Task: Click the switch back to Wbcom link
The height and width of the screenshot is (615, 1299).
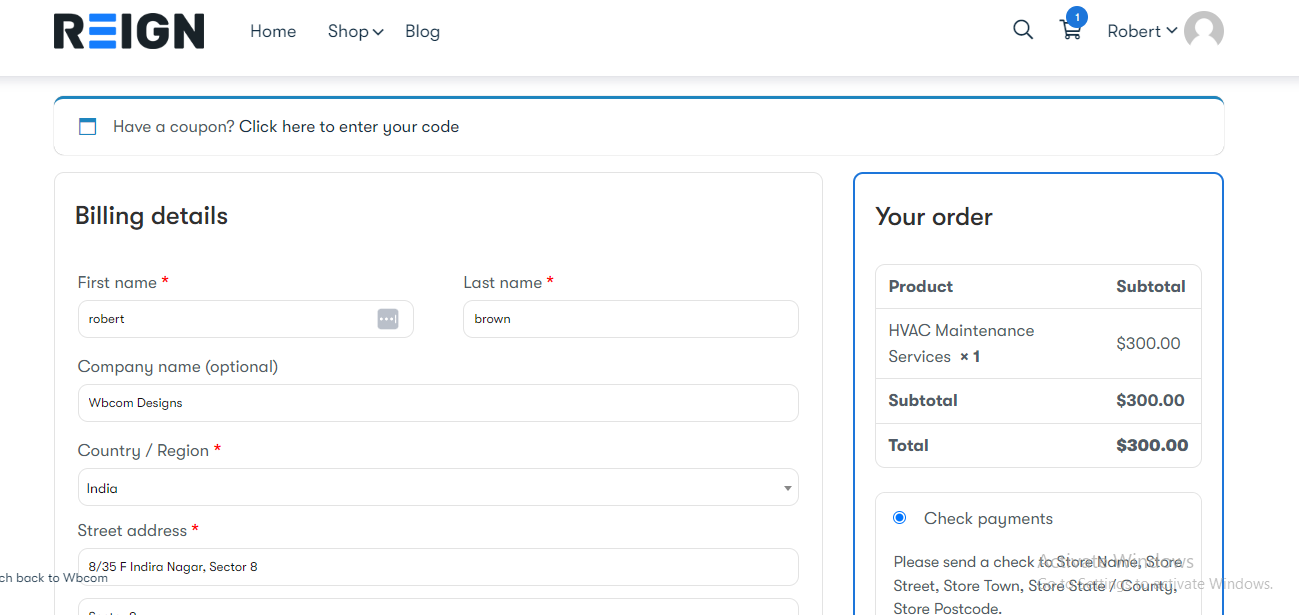Action: pos(54,578)
